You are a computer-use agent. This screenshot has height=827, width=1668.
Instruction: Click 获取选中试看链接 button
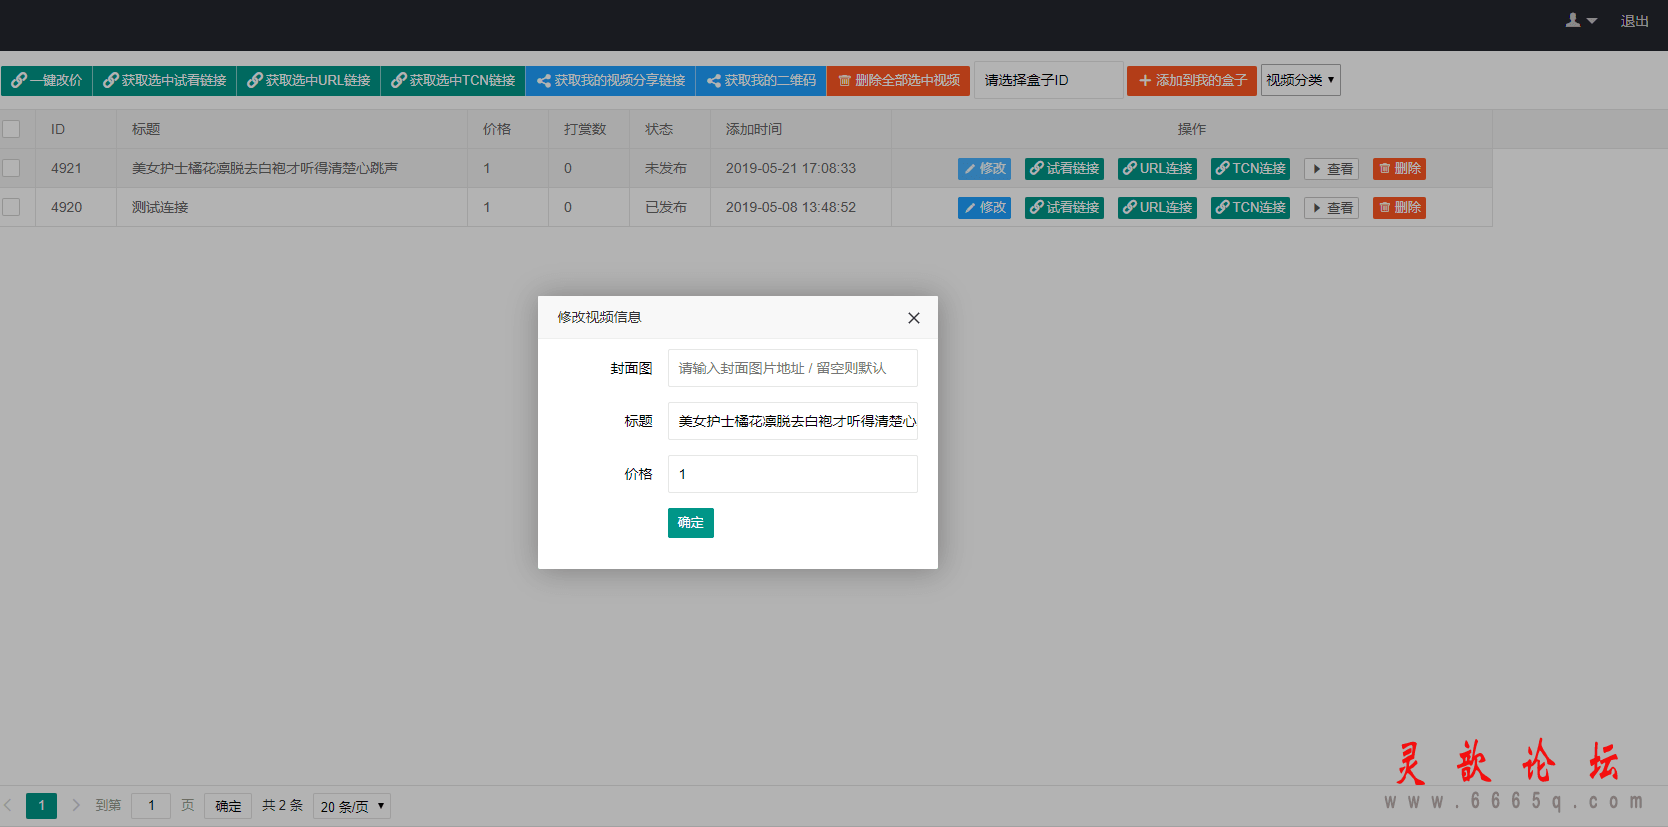[165, 80]
